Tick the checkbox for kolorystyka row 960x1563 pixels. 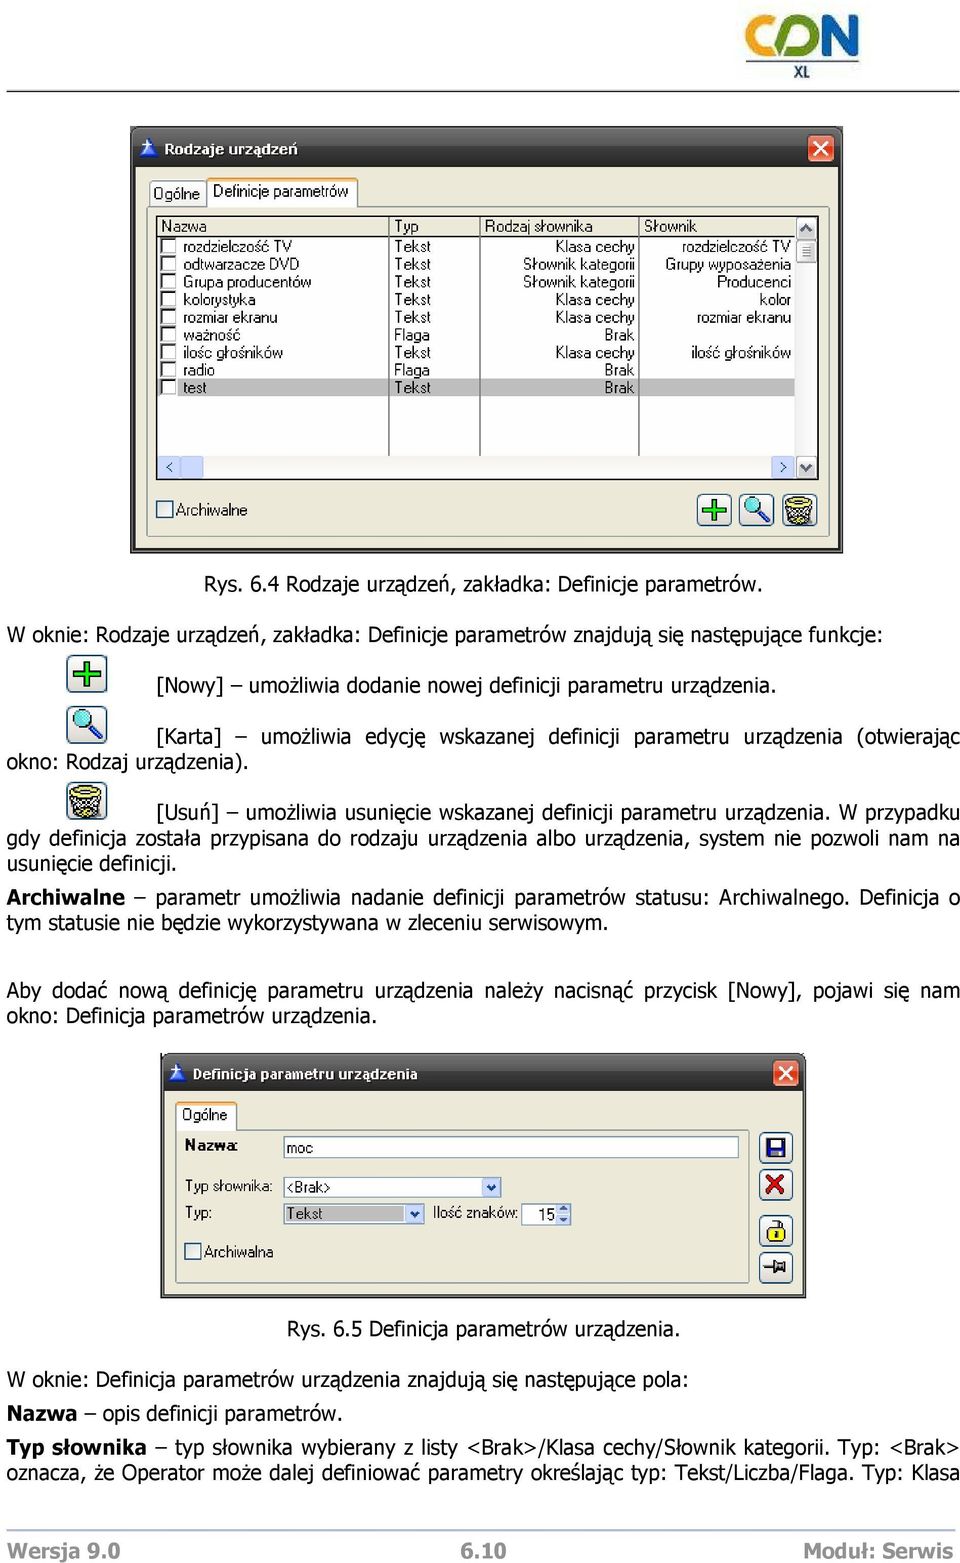(x=169, y=299)
